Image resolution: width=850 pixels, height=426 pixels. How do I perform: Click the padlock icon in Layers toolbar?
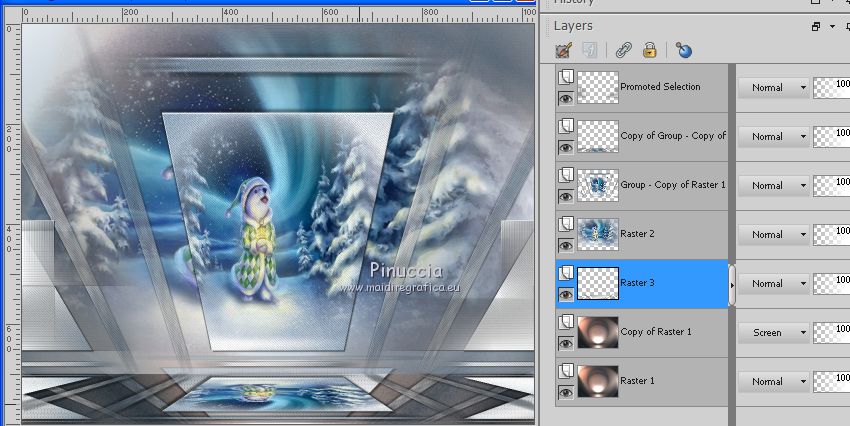[x=649, y=50]
